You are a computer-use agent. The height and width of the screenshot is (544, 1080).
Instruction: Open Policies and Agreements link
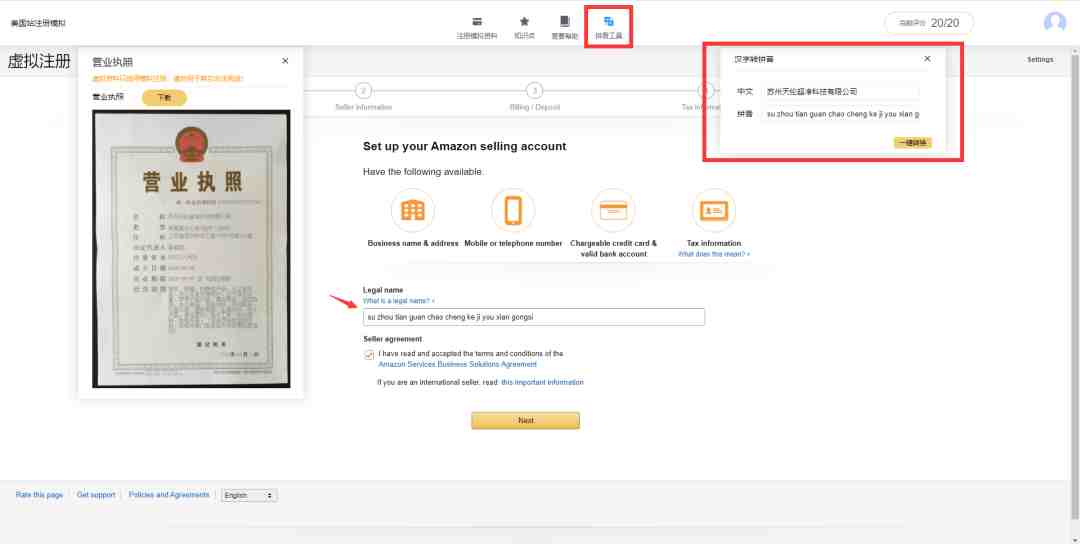click(169, 495)
